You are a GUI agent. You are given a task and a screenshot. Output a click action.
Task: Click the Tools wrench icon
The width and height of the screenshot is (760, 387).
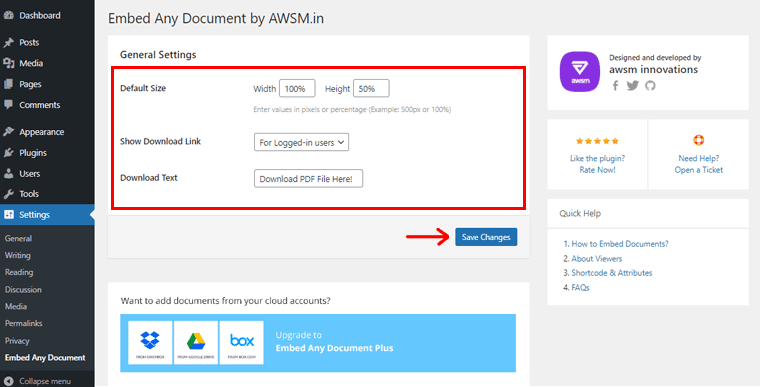[x=8, y=194]
